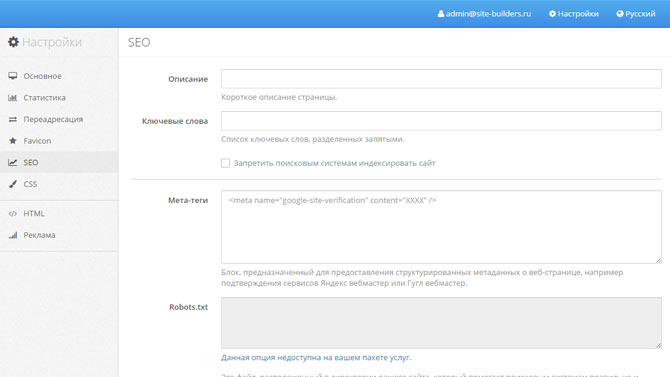Click the Ключевые слова field label
Image resolution: width=670 pixels, height=377 pixels.
(x=175, y=121)
